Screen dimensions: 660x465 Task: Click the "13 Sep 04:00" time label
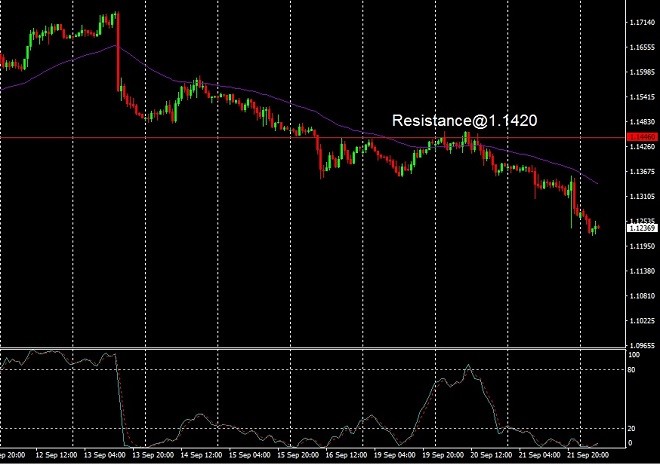click(x=104, y=455)
